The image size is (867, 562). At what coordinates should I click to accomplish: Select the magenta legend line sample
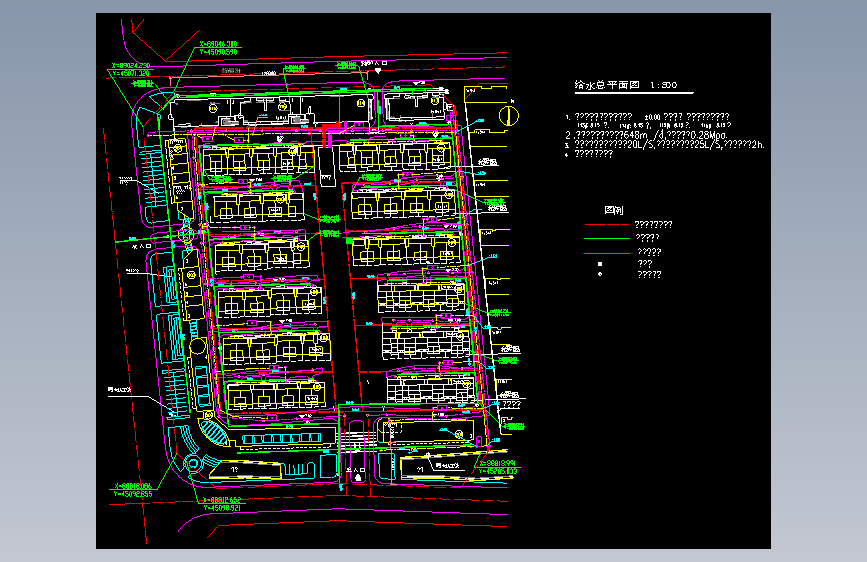(607, 253)
